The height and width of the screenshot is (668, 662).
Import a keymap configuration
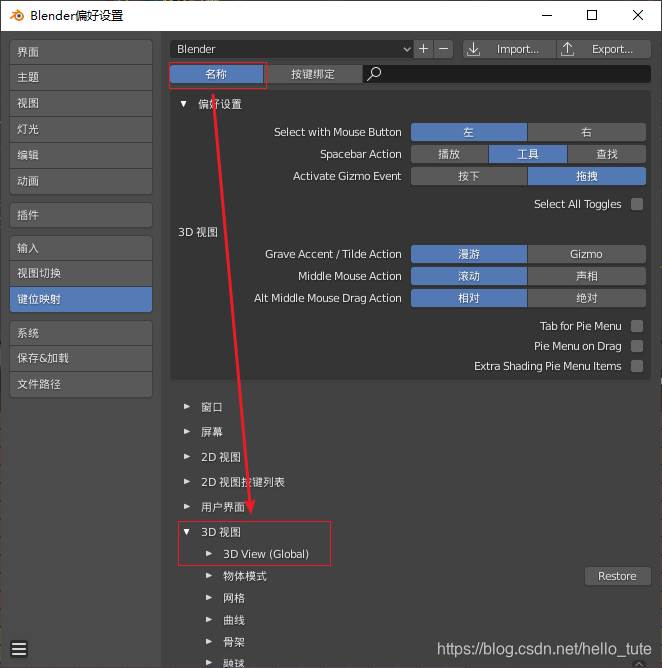coord(509,49)
